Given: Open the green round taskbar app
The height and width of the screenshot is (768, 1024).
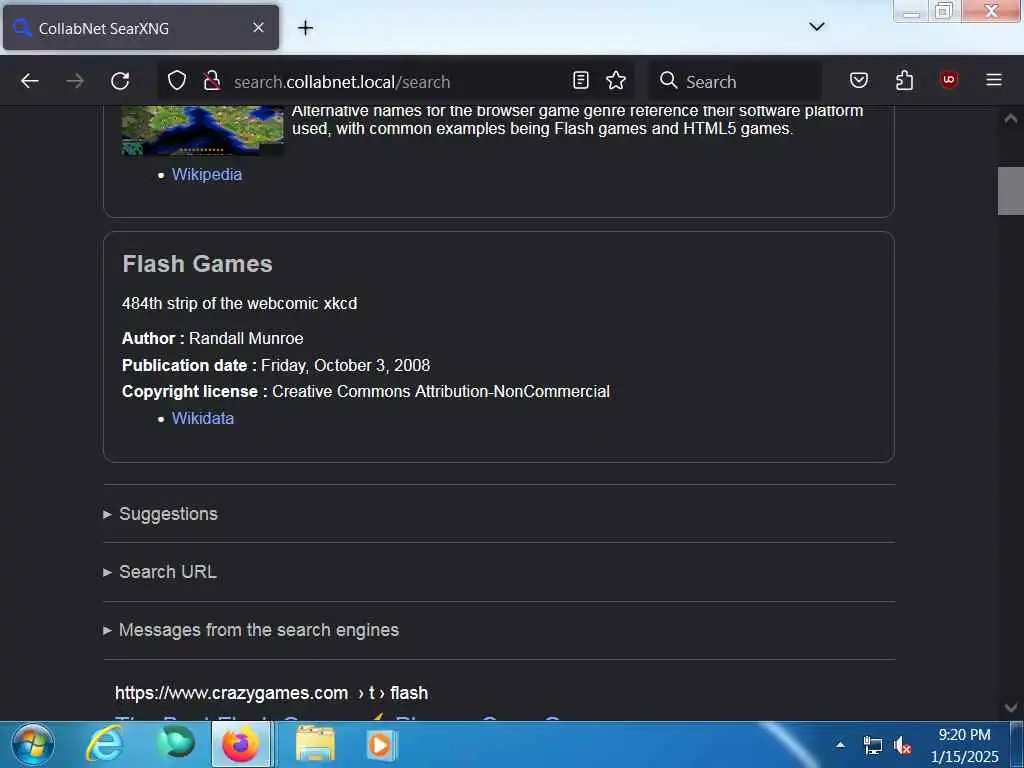Looking at the screenshot, I should (x=175, y=743).
